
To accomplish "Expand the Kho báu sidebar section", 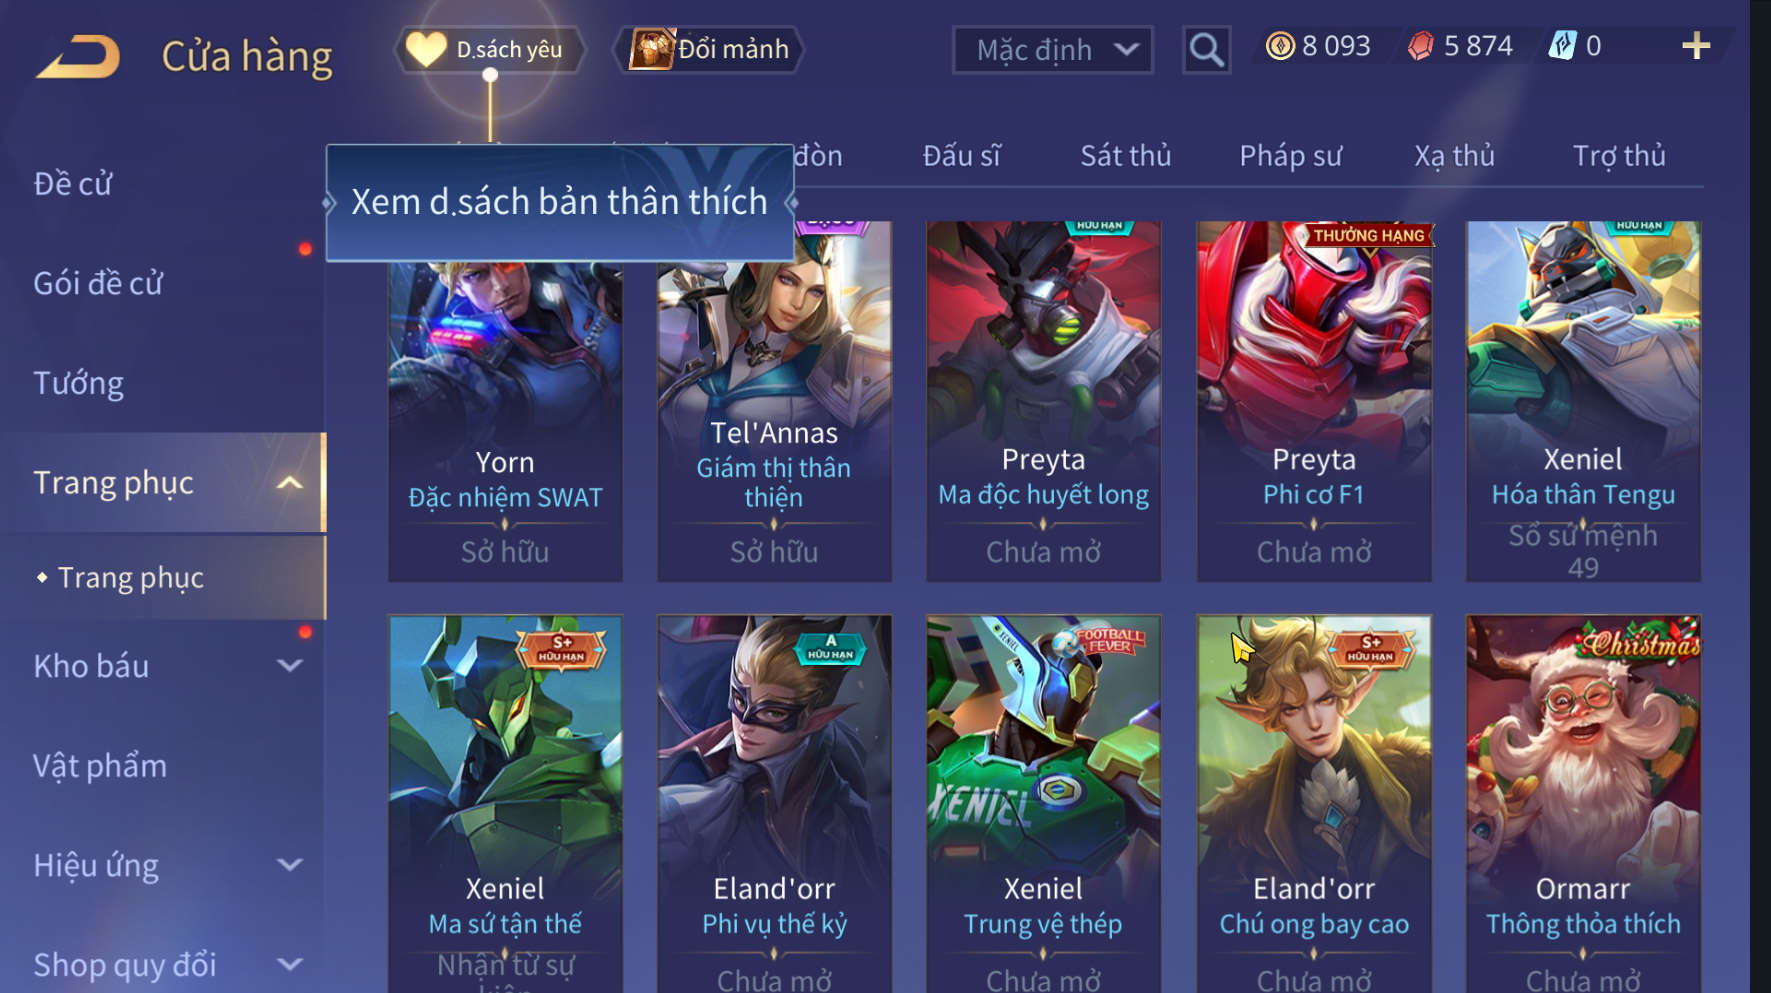I will pyautogui.click(x=289, y=666).
